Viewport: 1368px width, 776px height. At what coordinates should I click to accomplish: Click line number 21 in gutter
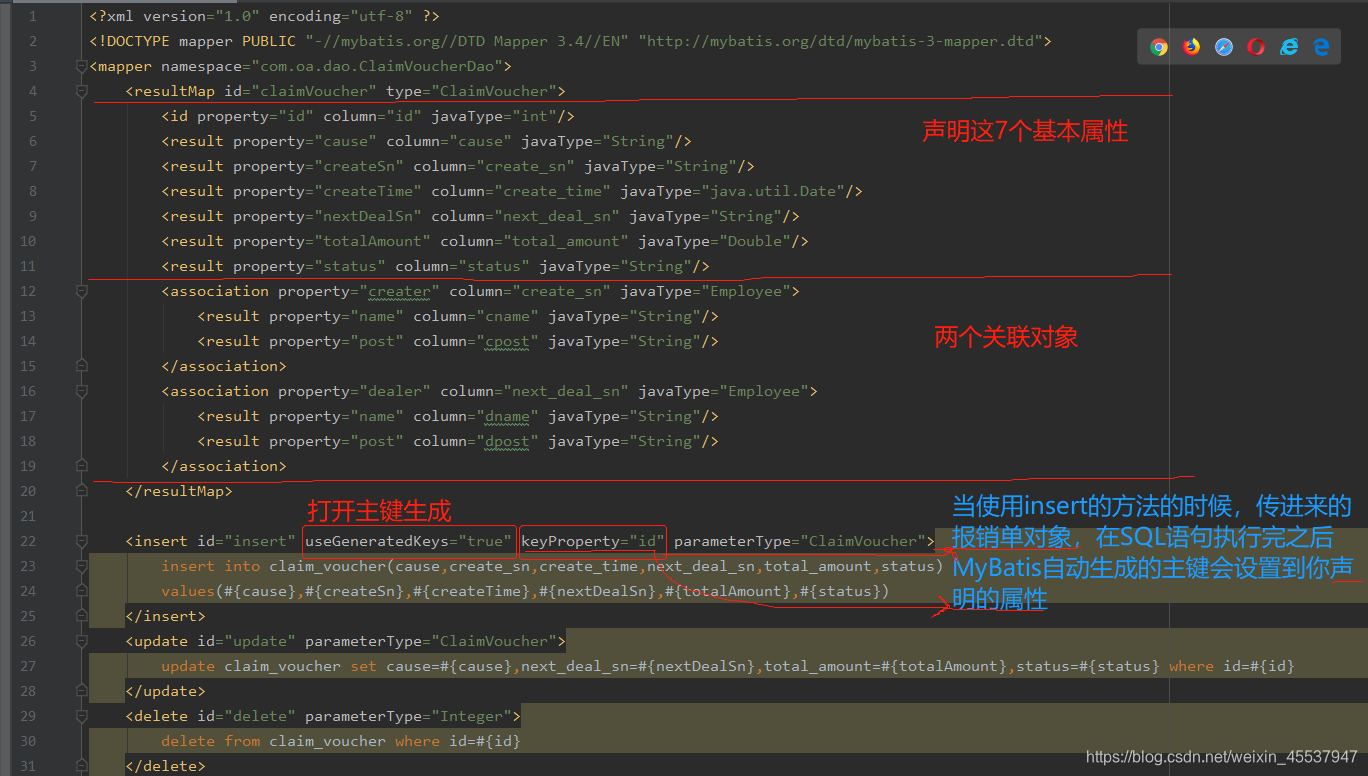(27, 516)
